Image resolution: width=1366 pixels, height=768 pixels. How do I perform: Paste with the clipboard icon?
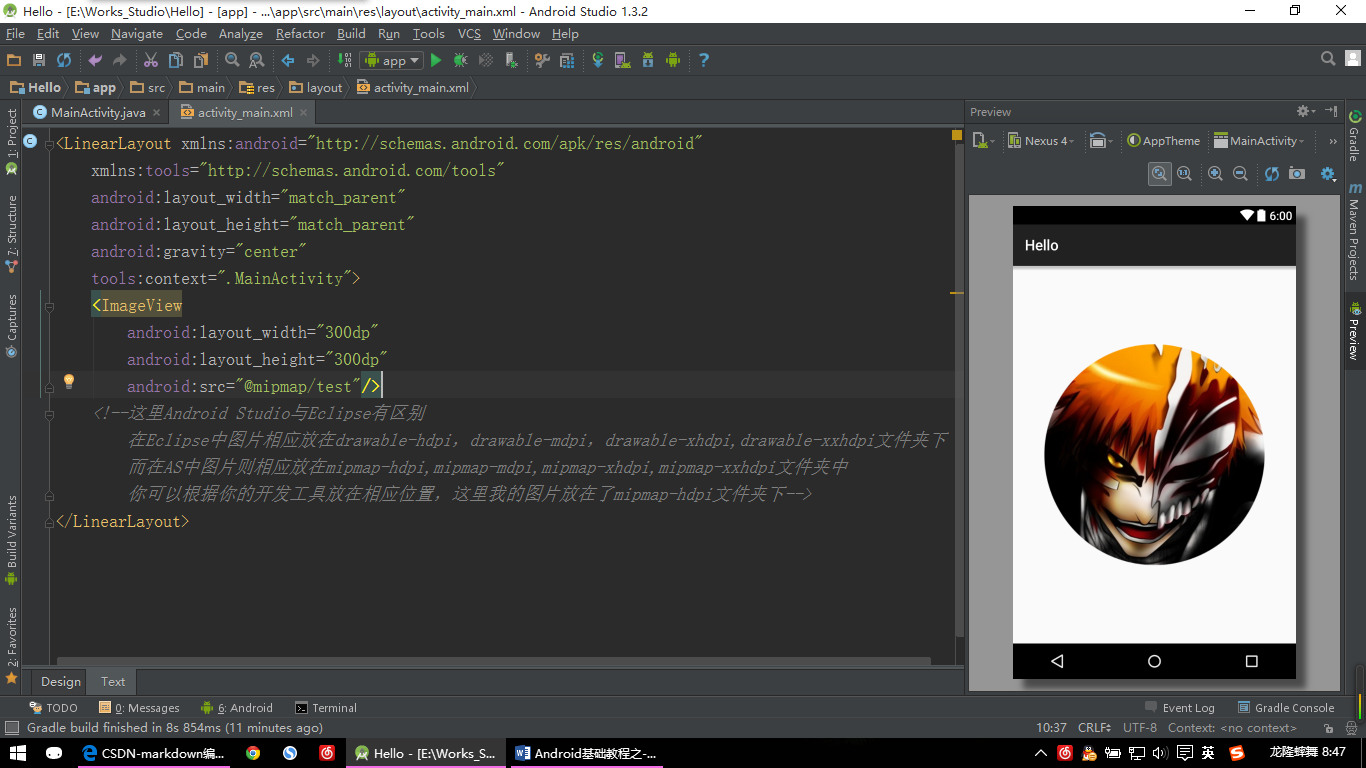[199, 60]
